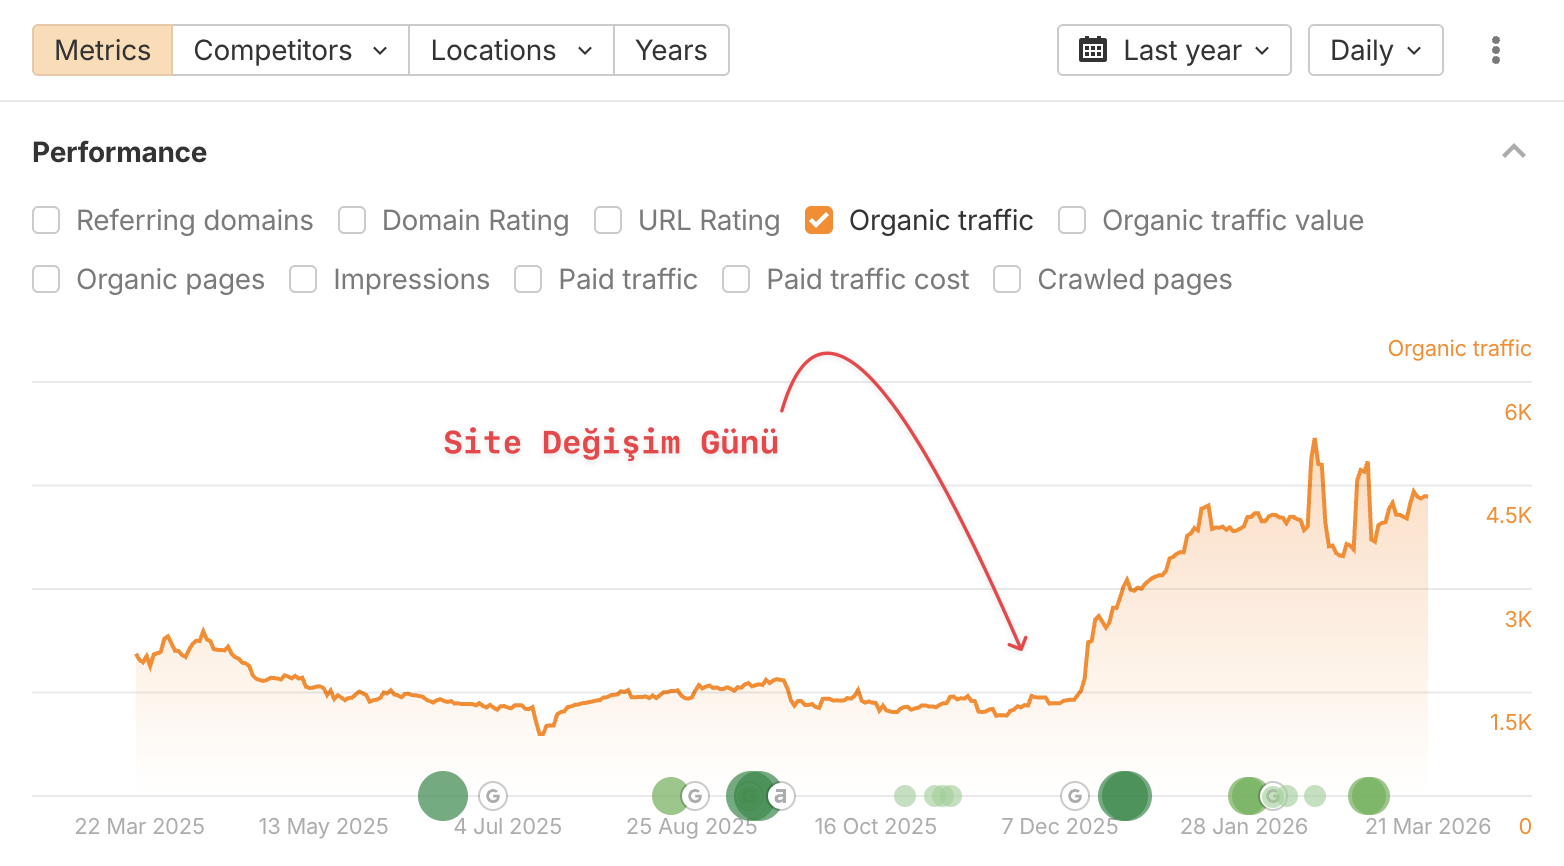The image size is (1564, 866).
Task: Click the Google update marker near 4 Jul 2025
Action: (x=492, y=795)
